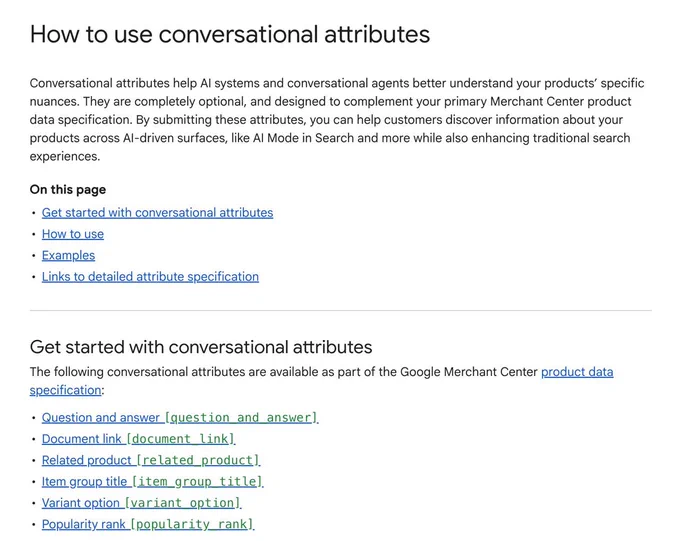Click 'Google Merchant Center' text above attribute list
The image size is (680, 541).
[x=469, y=372]
